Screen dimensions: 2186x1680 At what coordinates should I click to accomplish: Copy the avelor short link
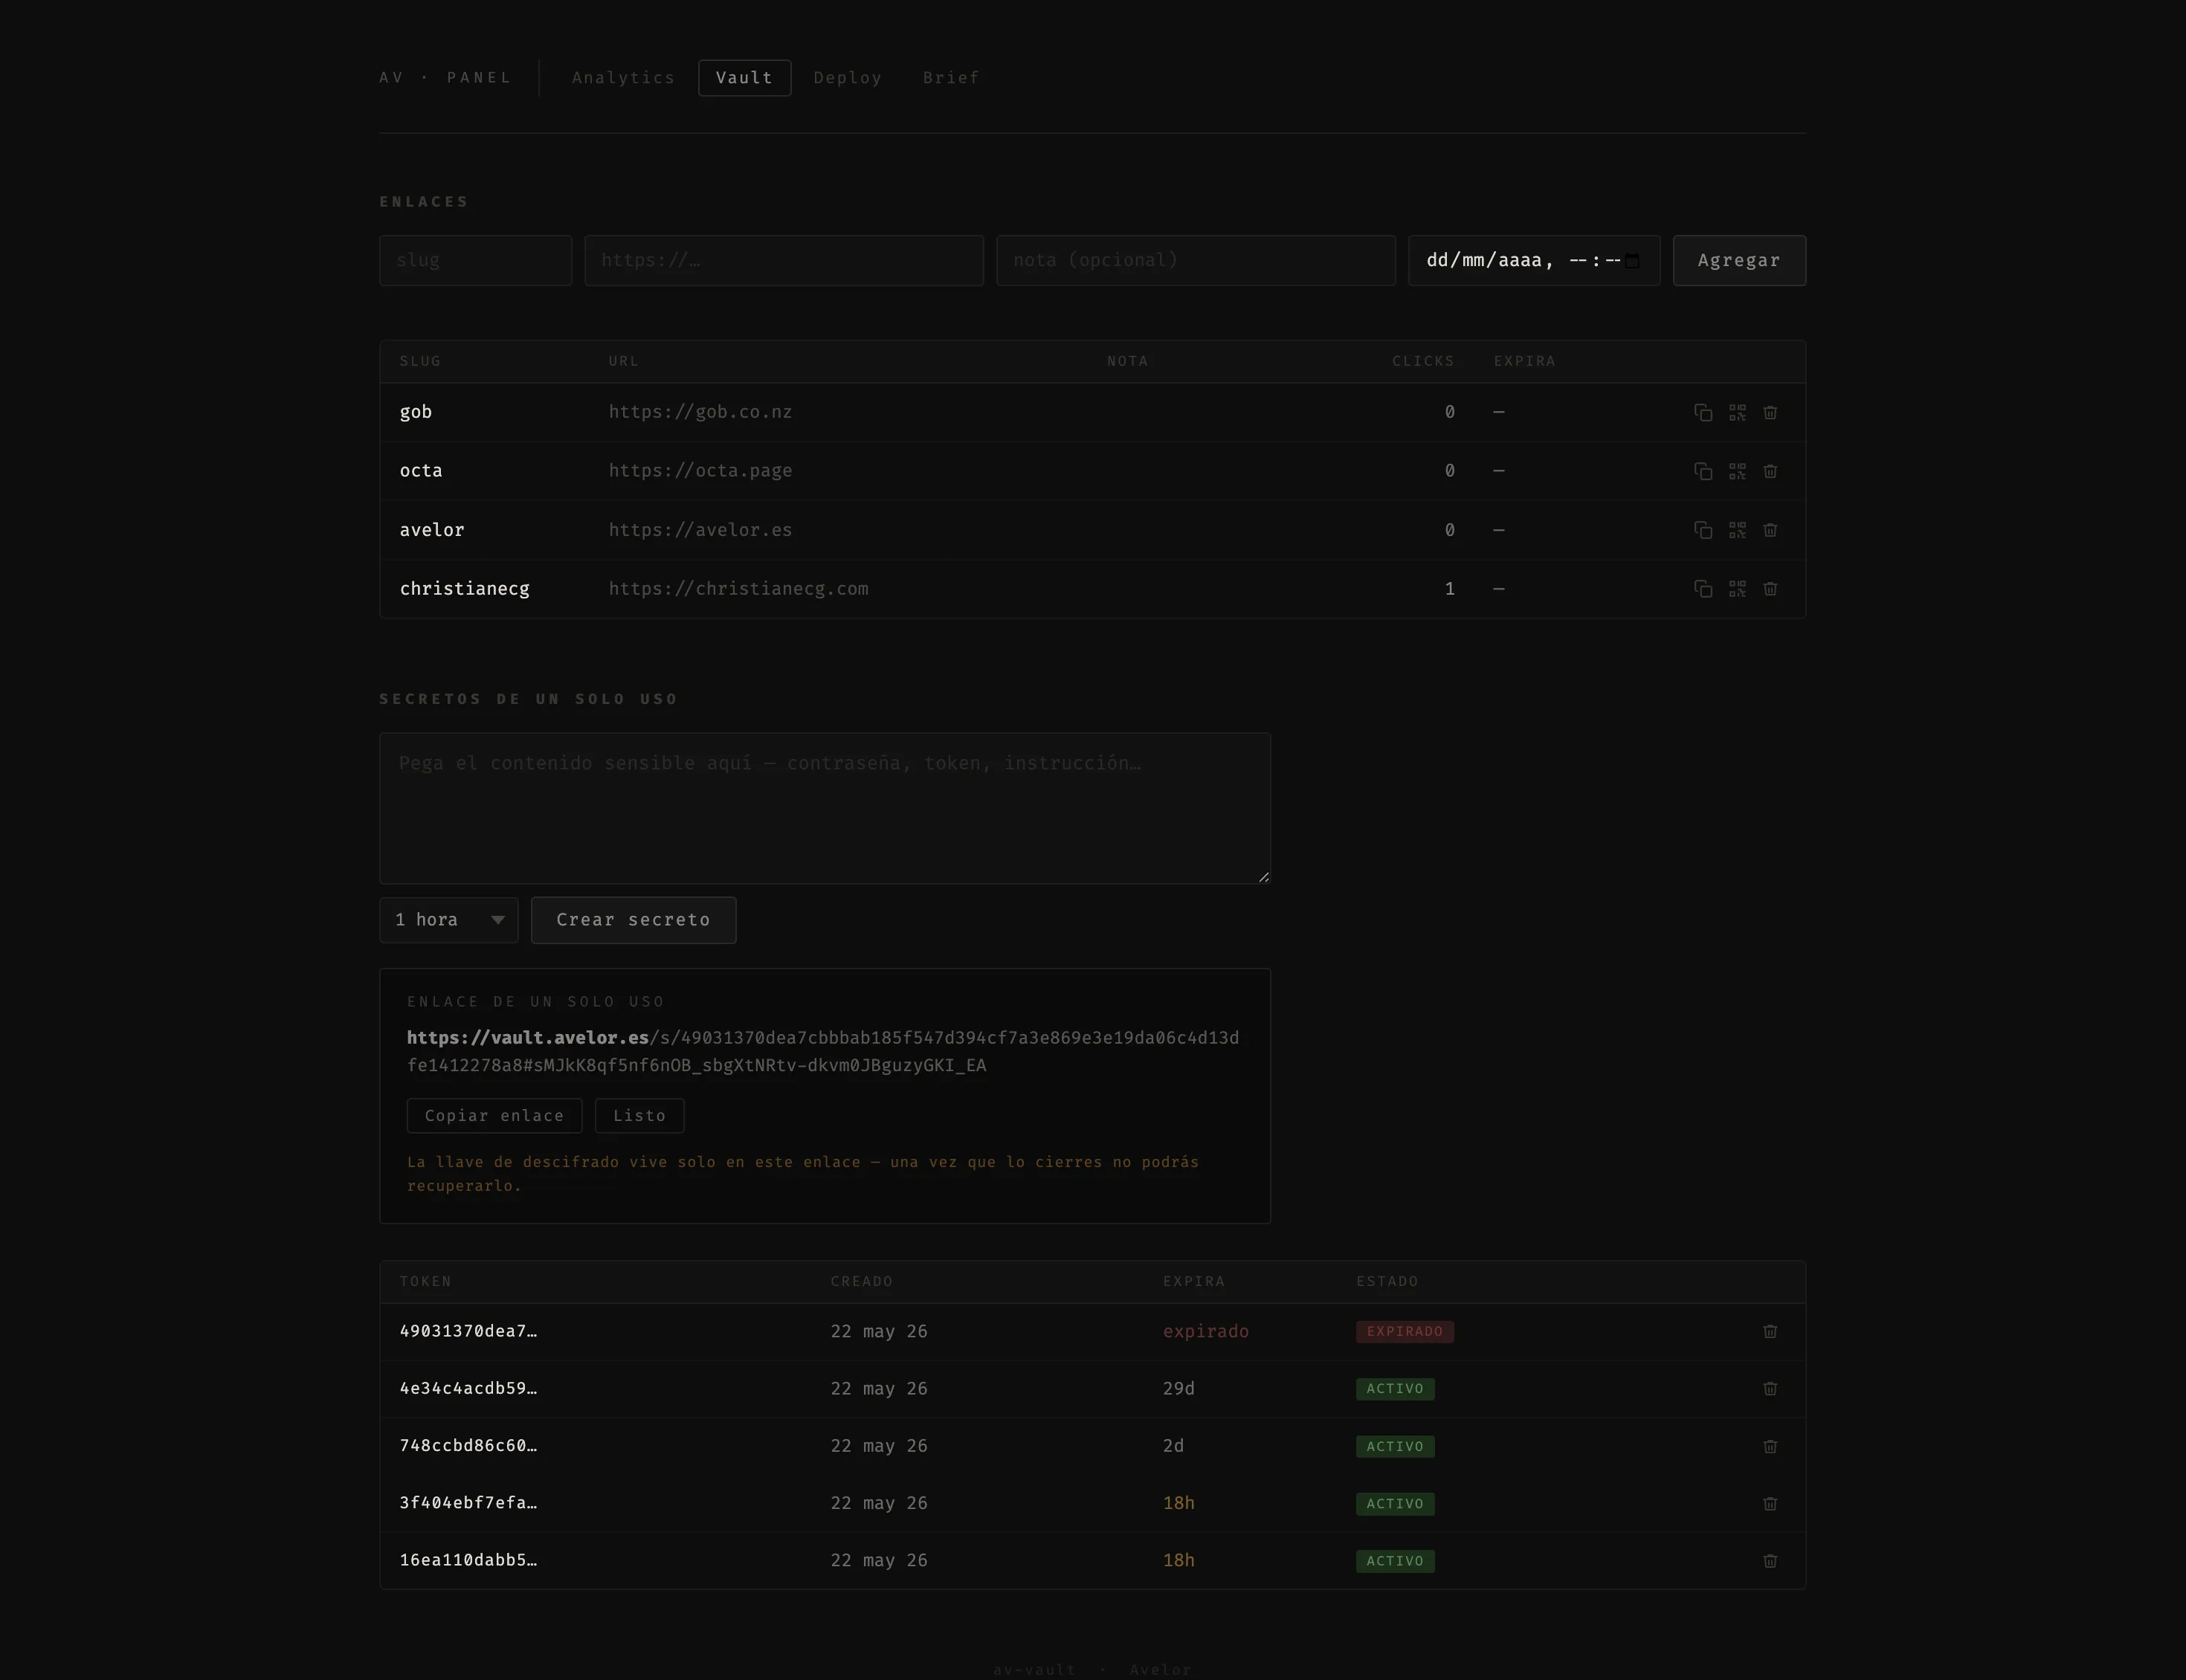(x=1703, y=530)
